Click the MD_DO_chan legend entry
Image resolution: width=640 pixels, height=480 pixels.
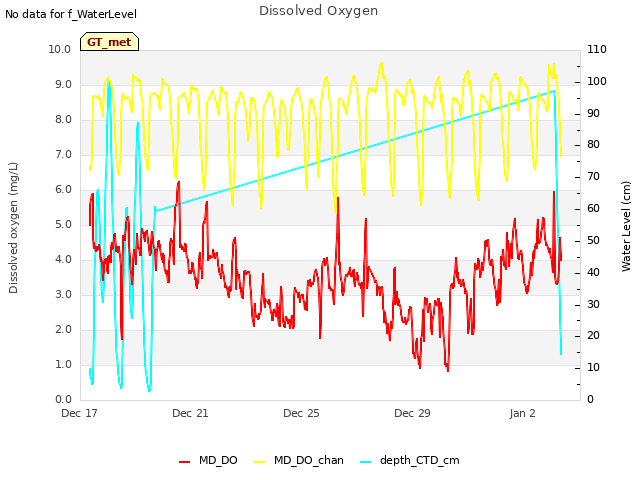299,460
